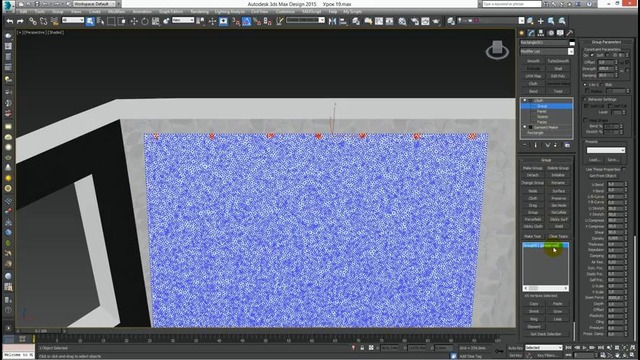Open the selection filter dropdown
The width and height of the screenshot is (640, 360).
[x=73, y=20]
